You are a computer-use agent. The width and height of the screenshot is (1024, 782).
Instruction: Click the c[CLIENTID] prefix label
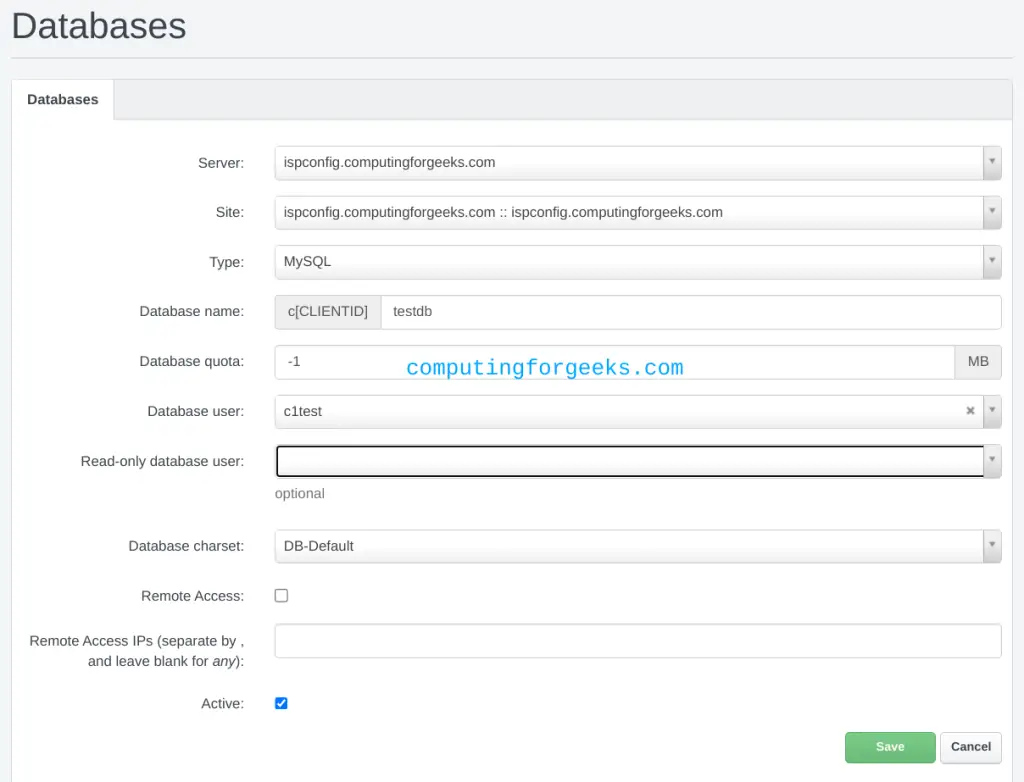click(328, 312)
